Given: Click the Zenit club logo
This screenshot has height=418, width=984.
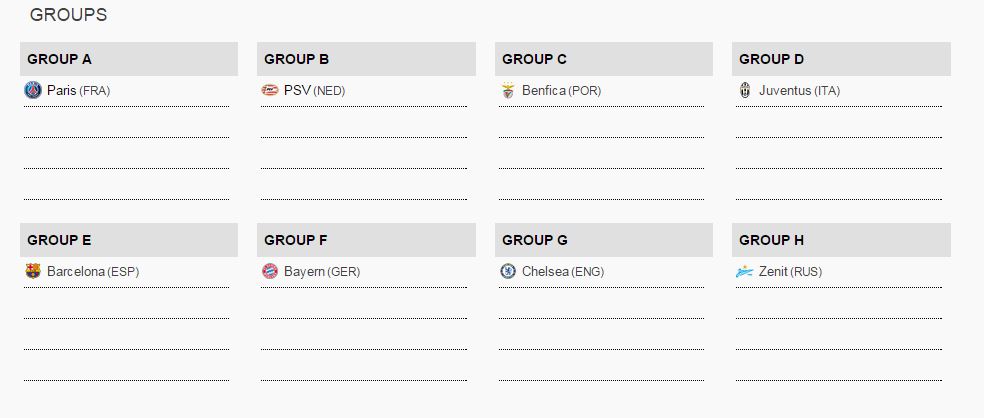Looking at the screenshot, I should [744, 272].
